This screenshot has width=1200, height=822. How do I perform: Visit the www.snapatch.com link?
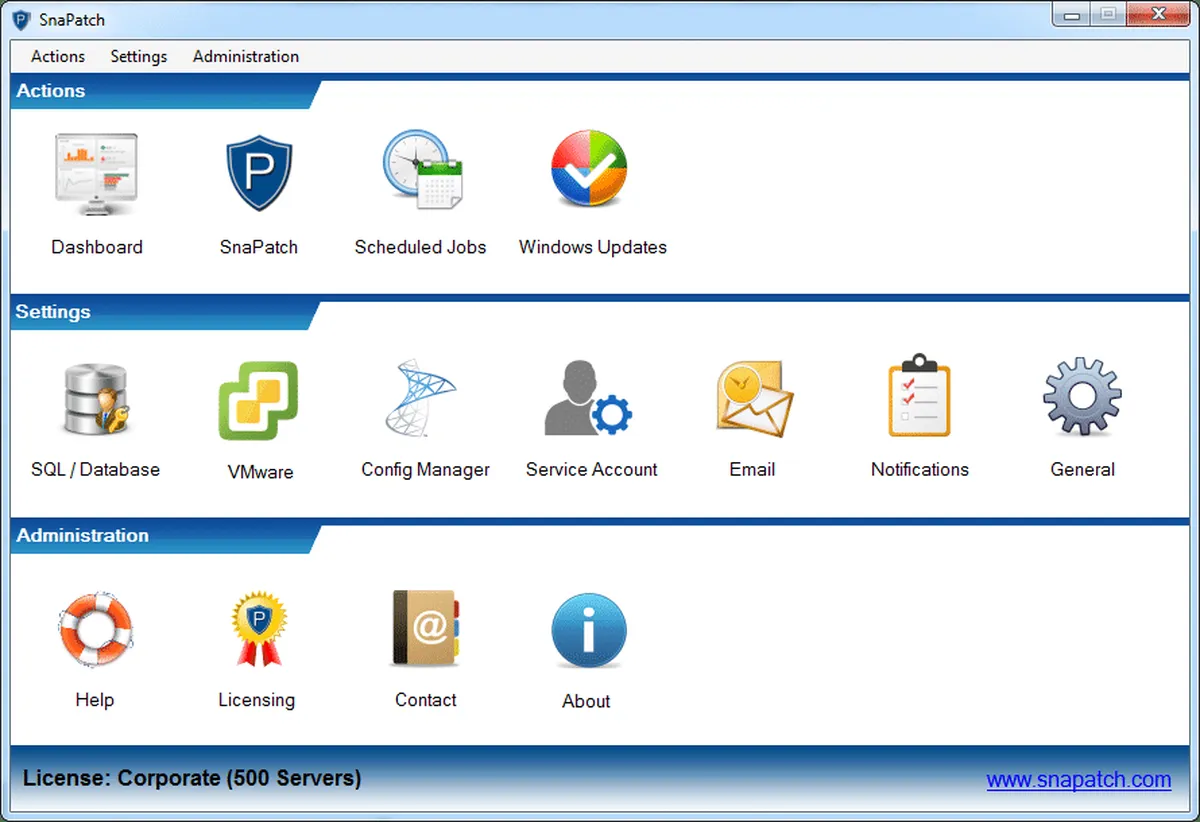tap(1079, 780)
